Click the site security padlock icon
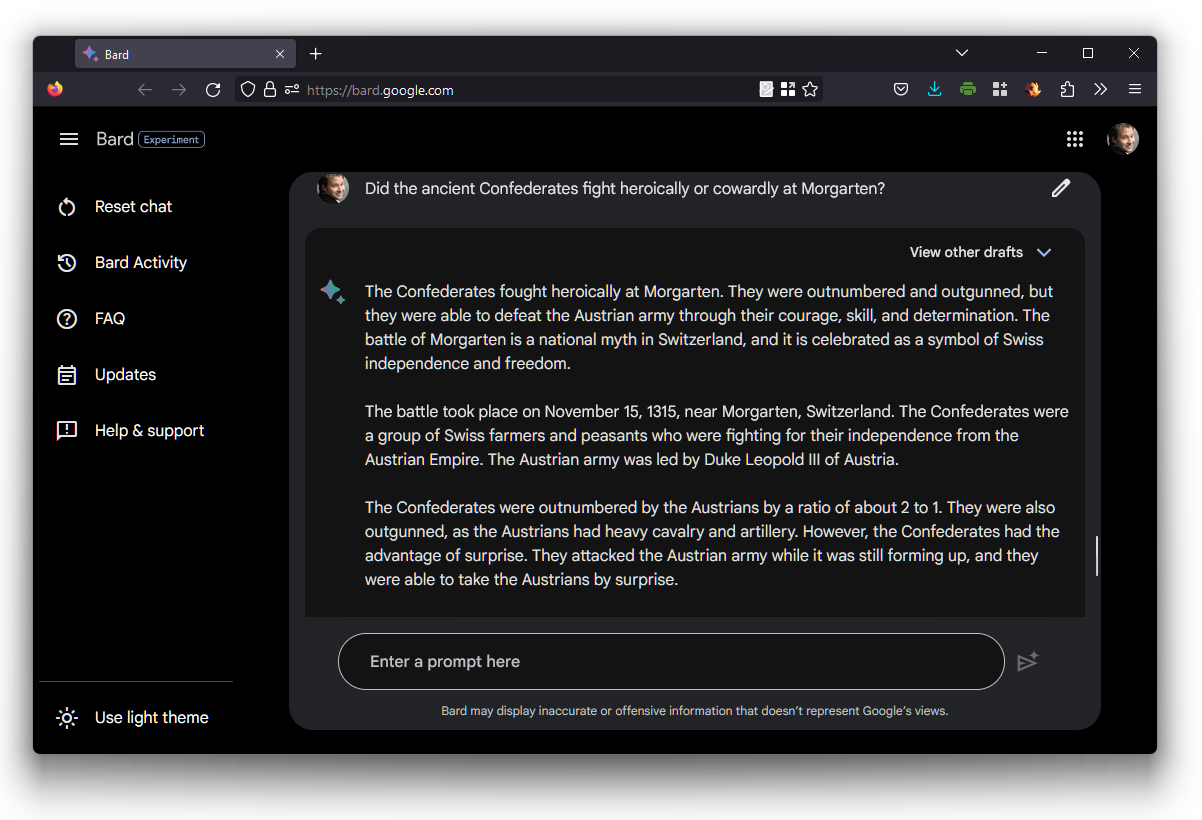The width and height of the screenshot is (1202, 820). point(270,90)
